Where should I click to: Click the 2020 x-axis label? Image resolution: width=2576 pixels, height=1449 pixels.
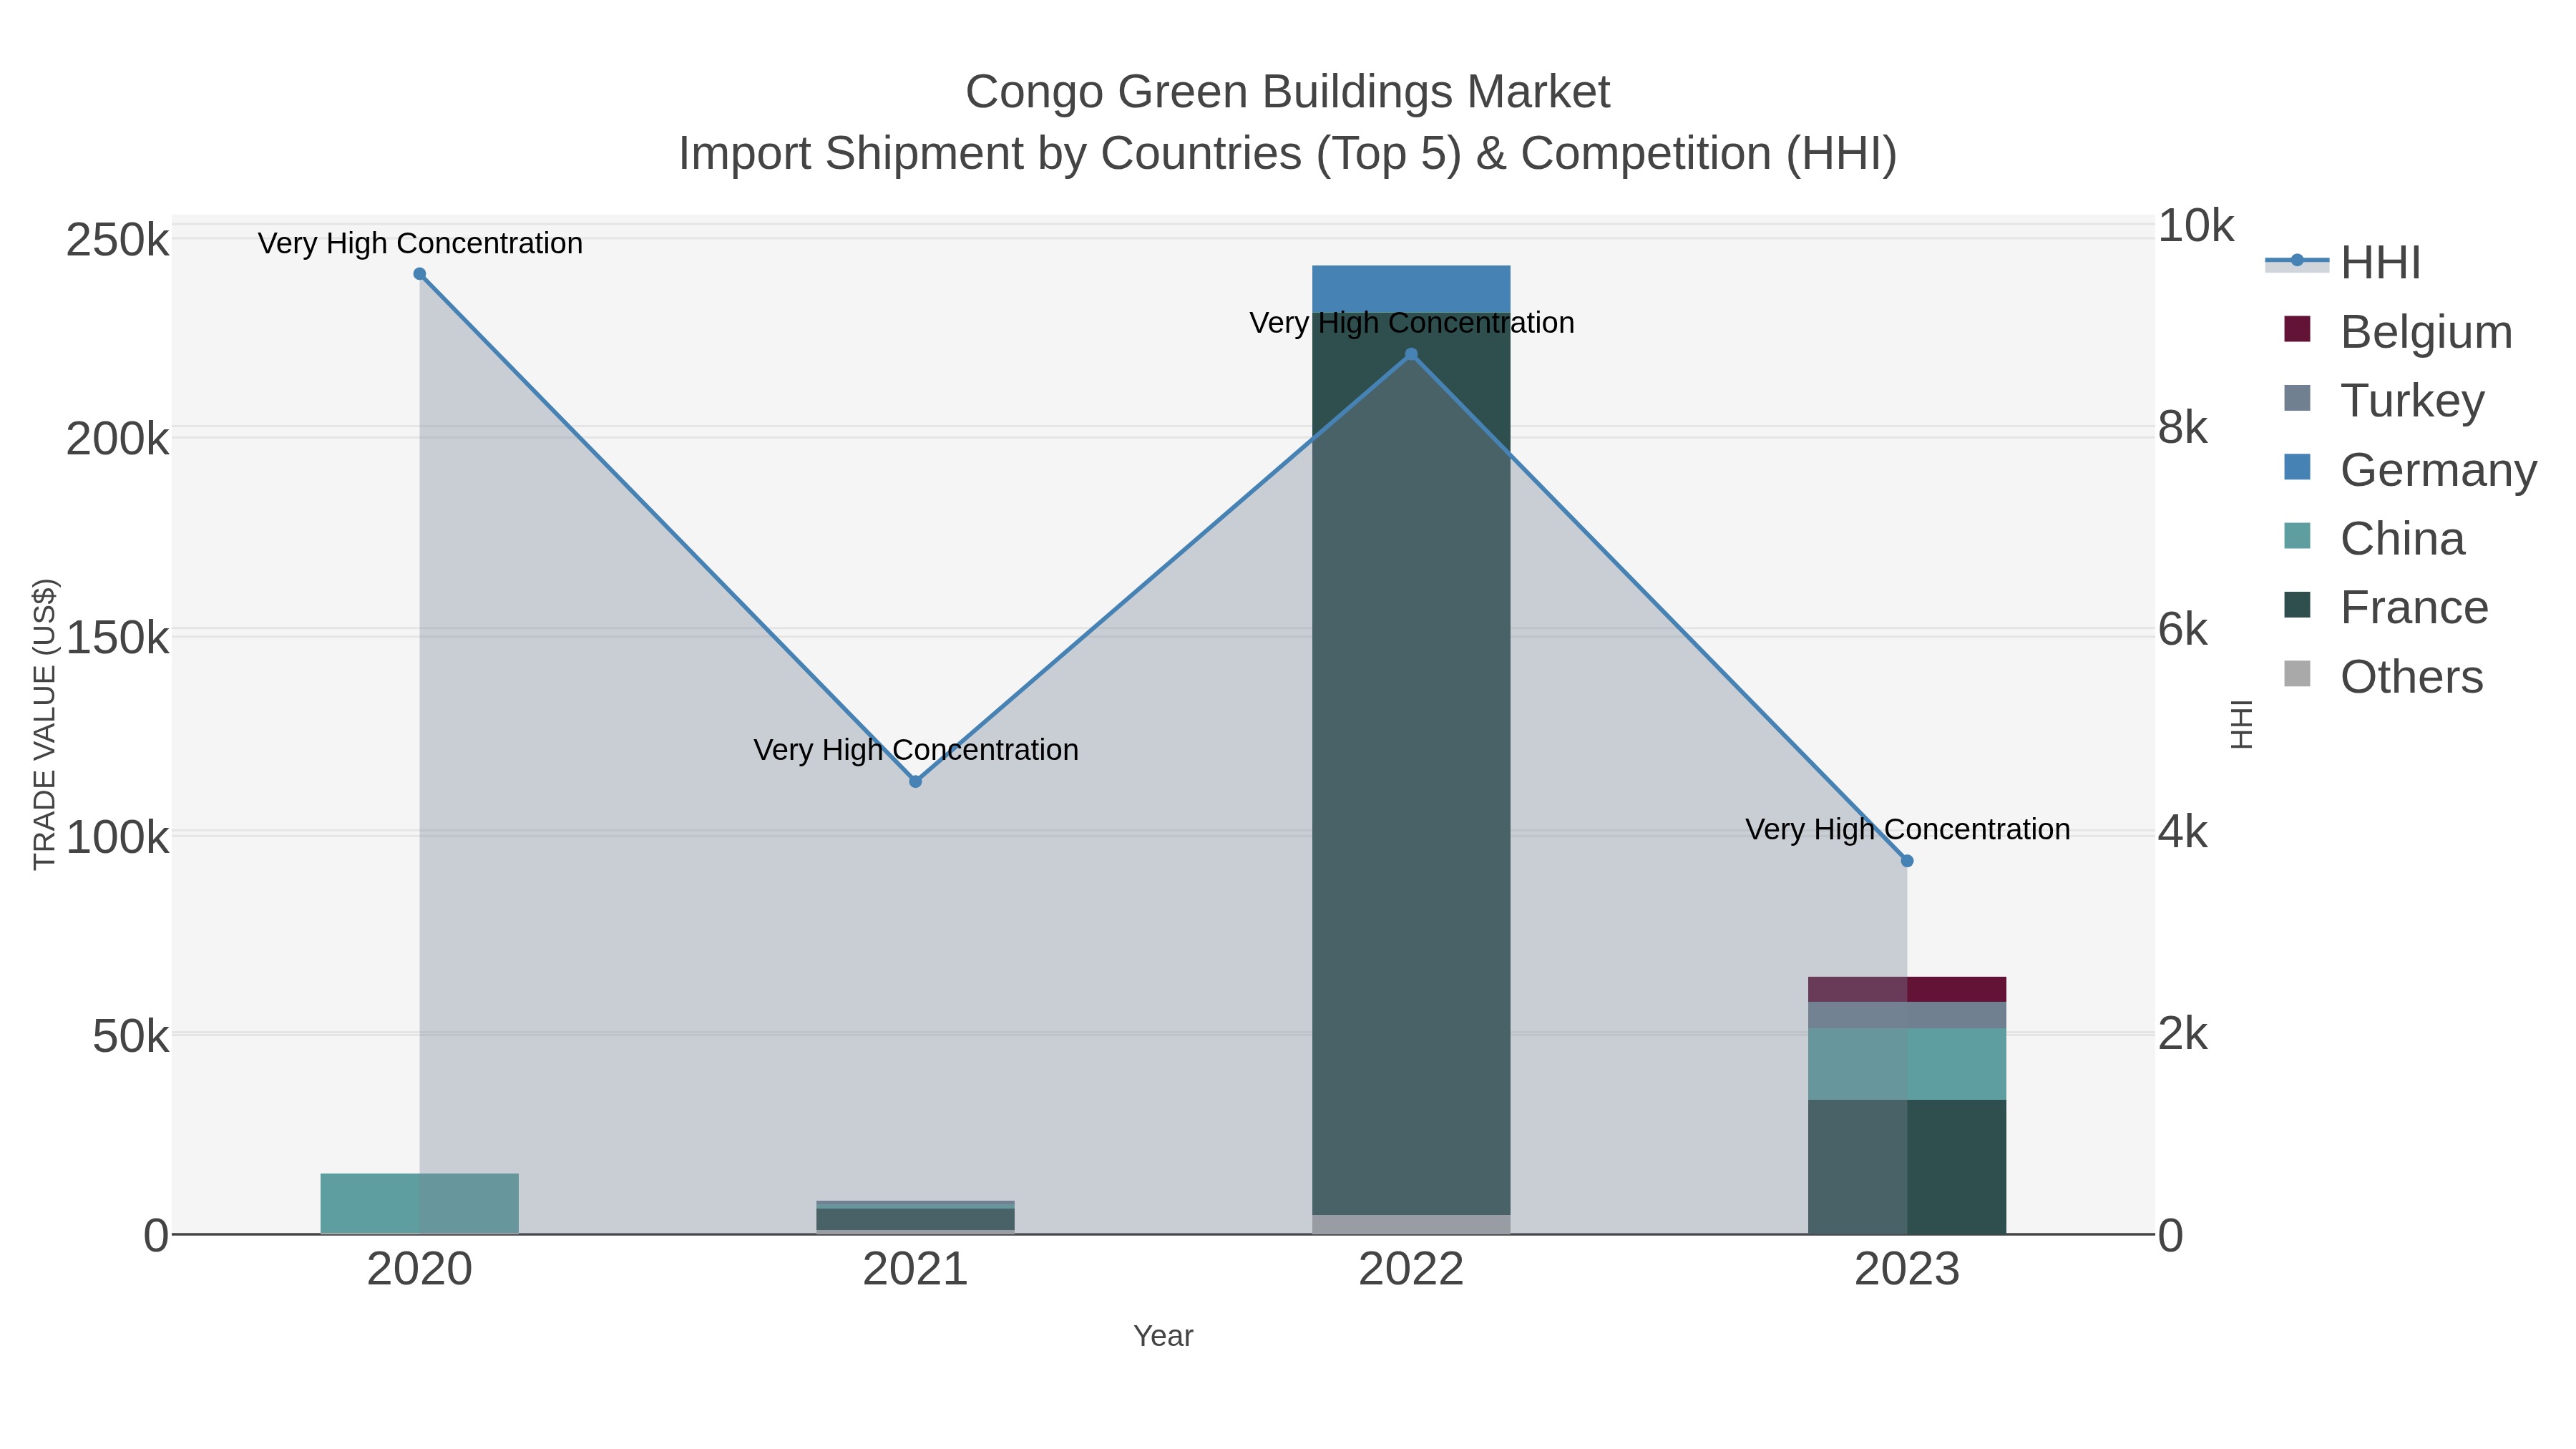click(420, 1270)
